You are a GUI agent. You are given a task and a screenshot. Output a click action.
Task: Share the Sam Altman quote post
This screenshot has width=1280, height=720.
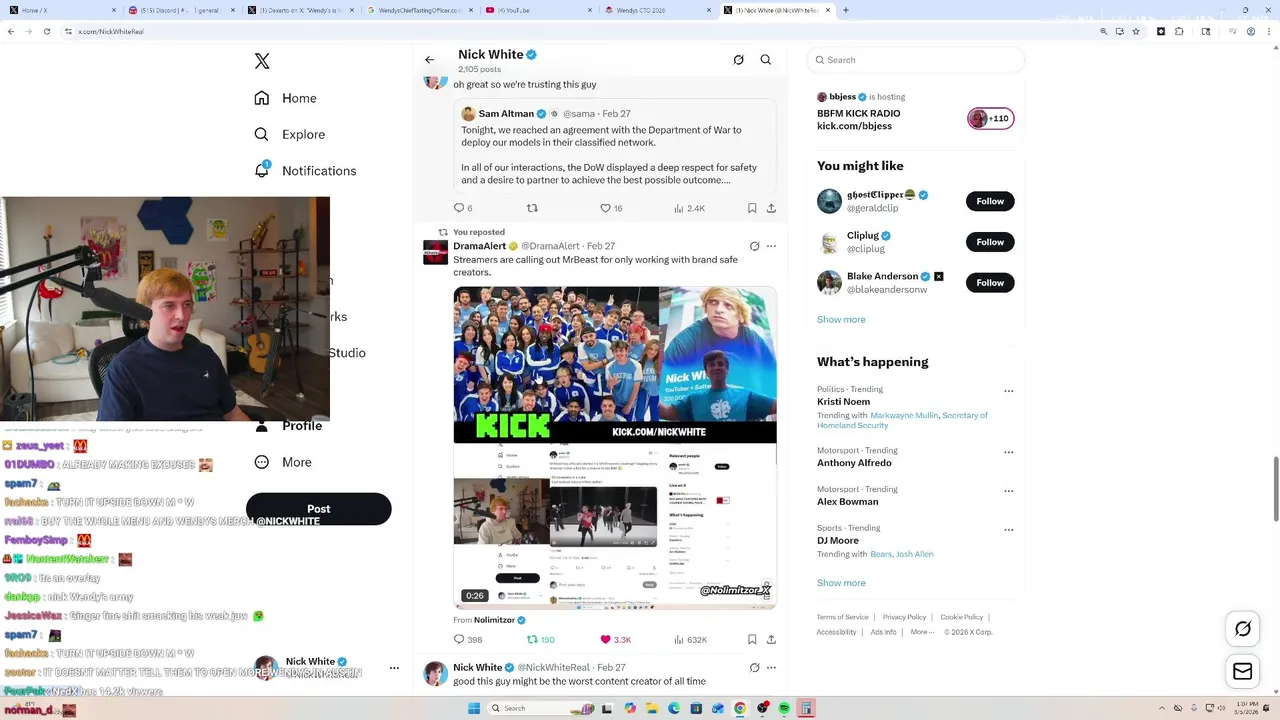click(771, 208)
